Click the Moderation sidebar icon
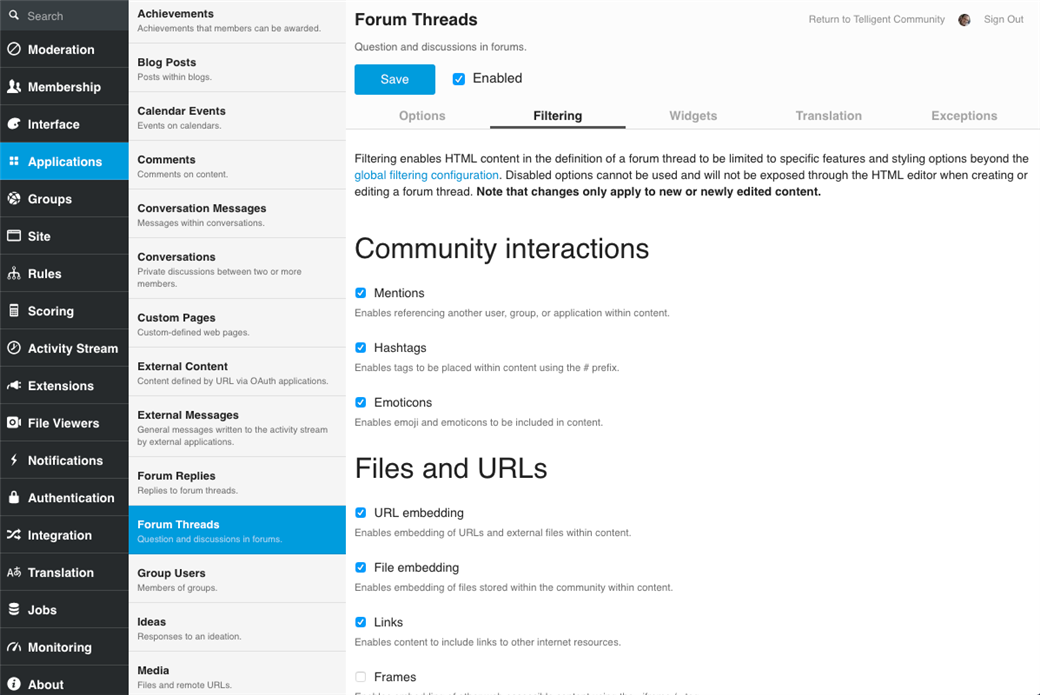 pos(14,49)
